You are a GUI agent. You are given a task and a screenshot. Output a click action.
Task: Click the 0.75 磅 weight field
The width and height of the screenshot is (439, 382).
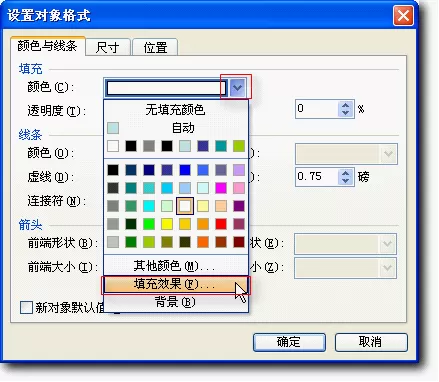317,177
